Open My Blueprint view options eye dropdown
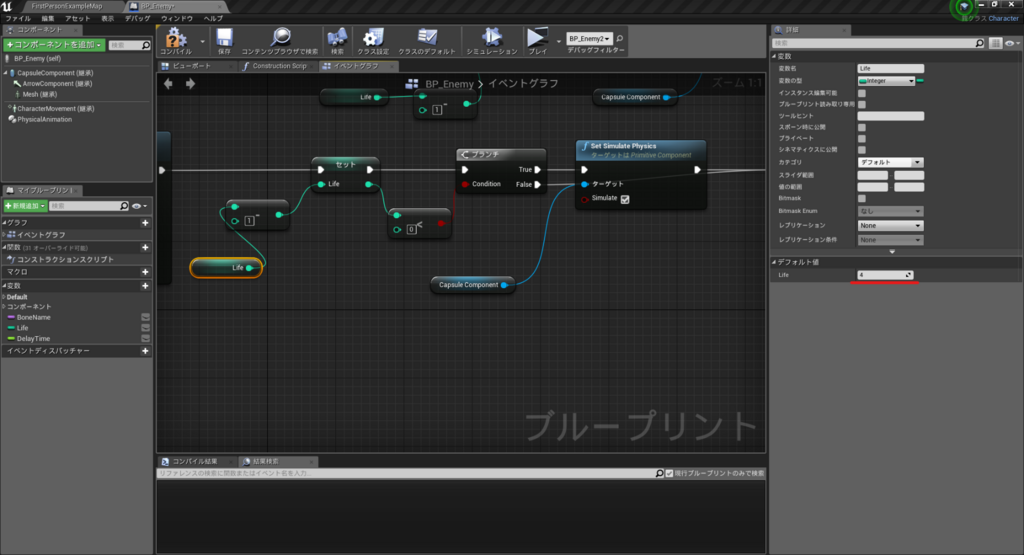The height and width of the screenshot is (555, 1024). tap(139, 206)
